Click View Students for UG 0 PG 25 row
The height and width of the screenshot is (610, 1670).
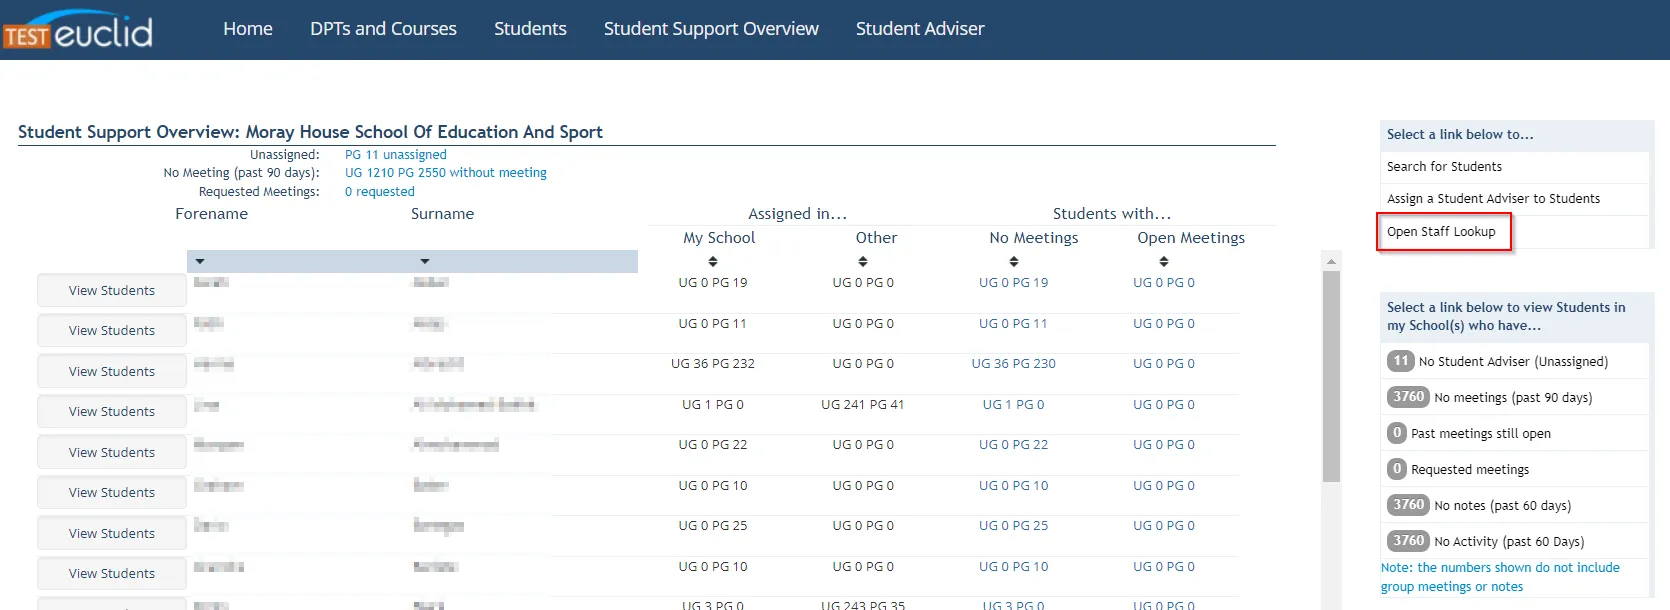point(112,533)
